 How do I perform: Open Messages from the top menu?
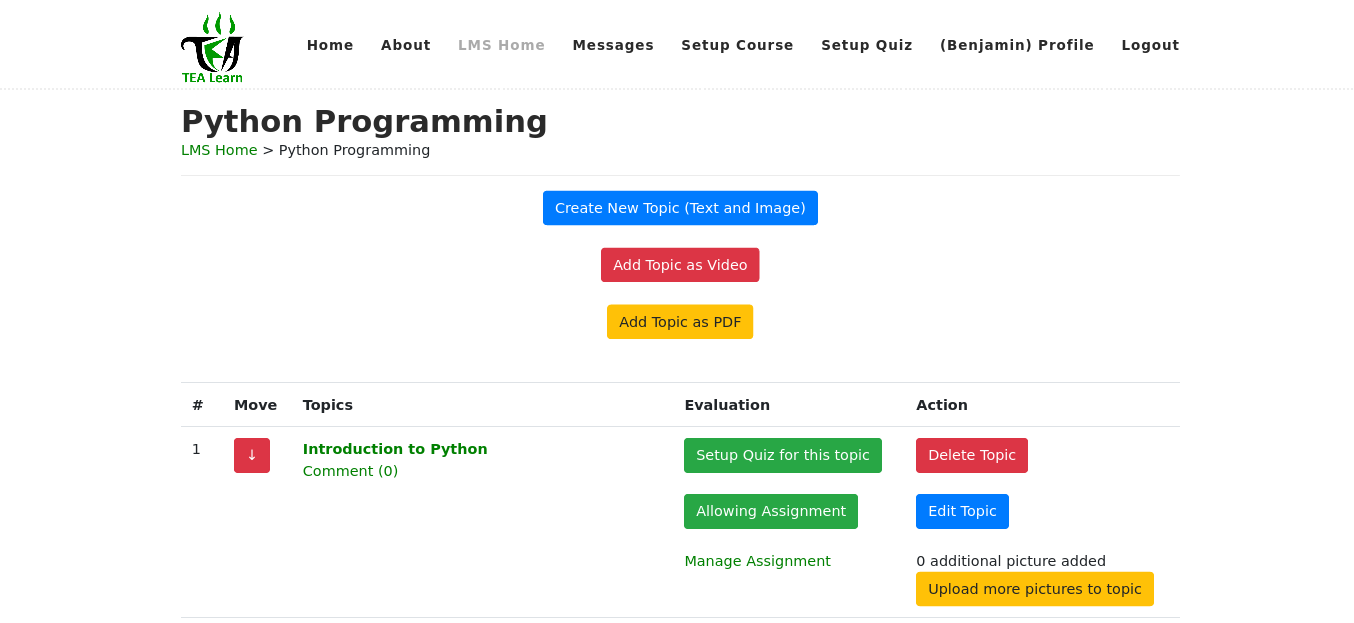coord(613,45)
